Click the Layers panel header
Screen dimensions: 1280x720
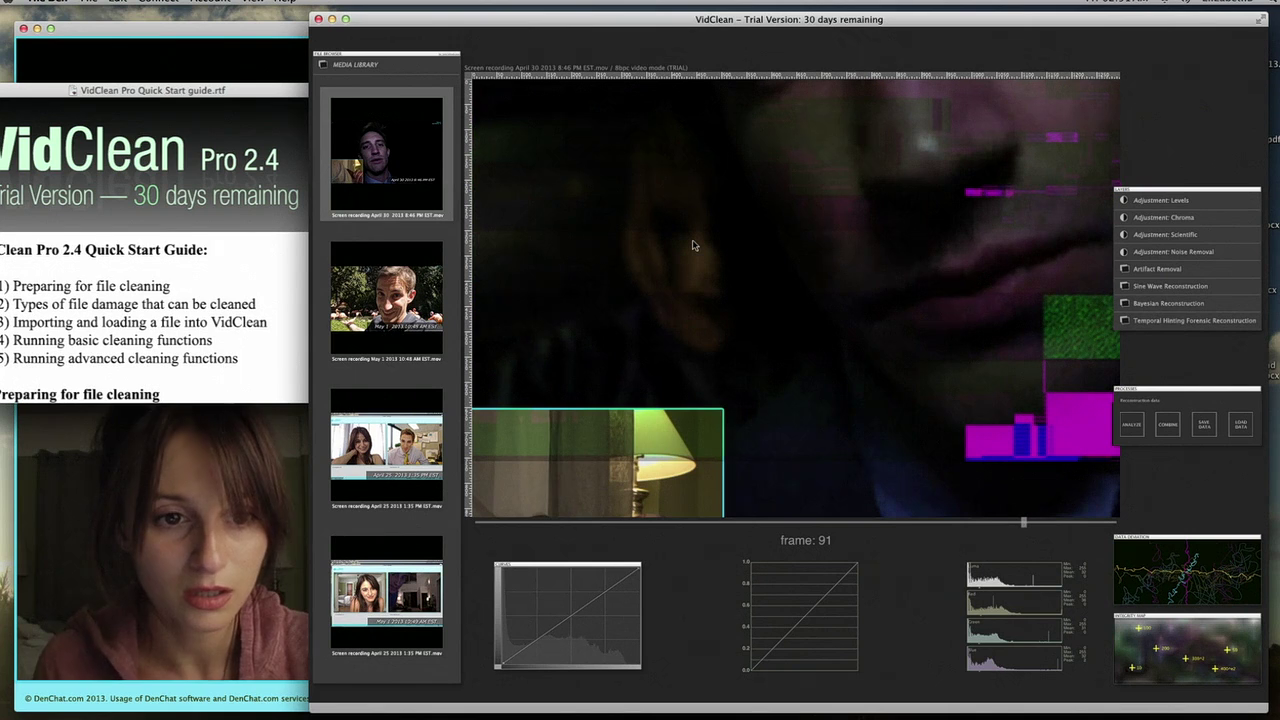click(x=1187, y=189)
